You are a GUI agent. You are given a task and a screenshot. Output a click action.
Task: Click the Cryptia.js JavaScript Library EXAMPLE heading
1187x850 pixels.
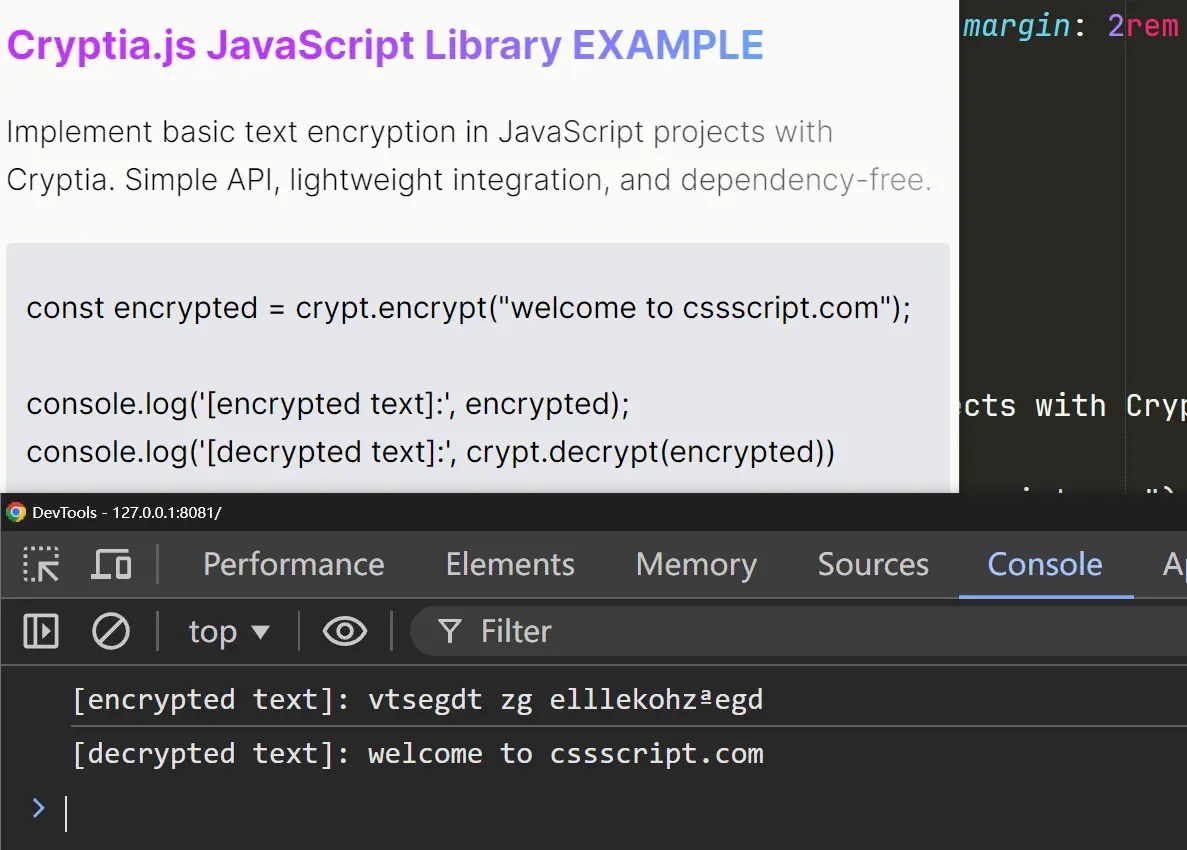pyautogui.click(x=385, y=45)
